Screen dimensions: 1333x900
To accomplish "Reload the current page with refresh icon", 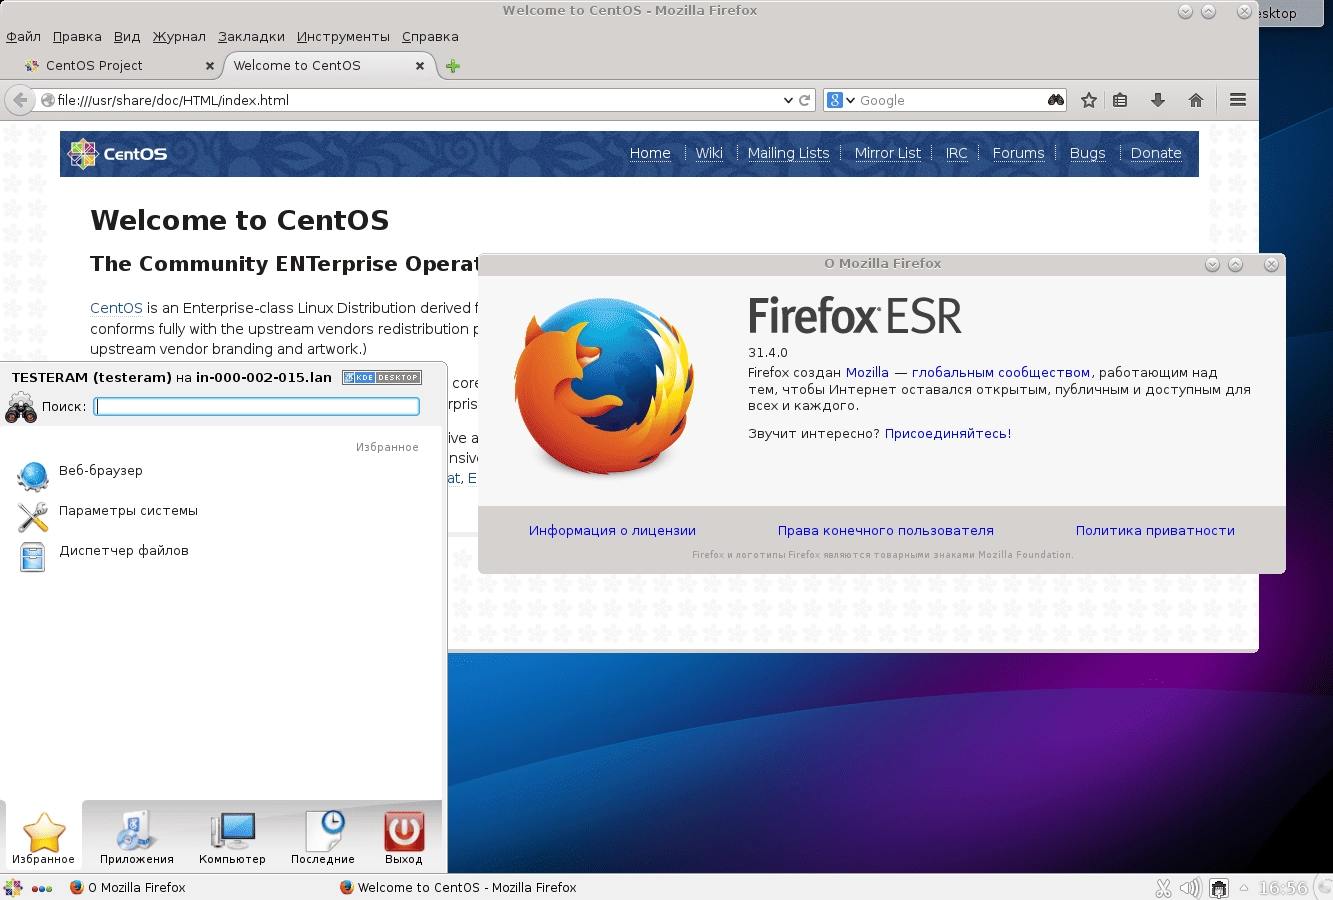I will [x=804, y=100].
